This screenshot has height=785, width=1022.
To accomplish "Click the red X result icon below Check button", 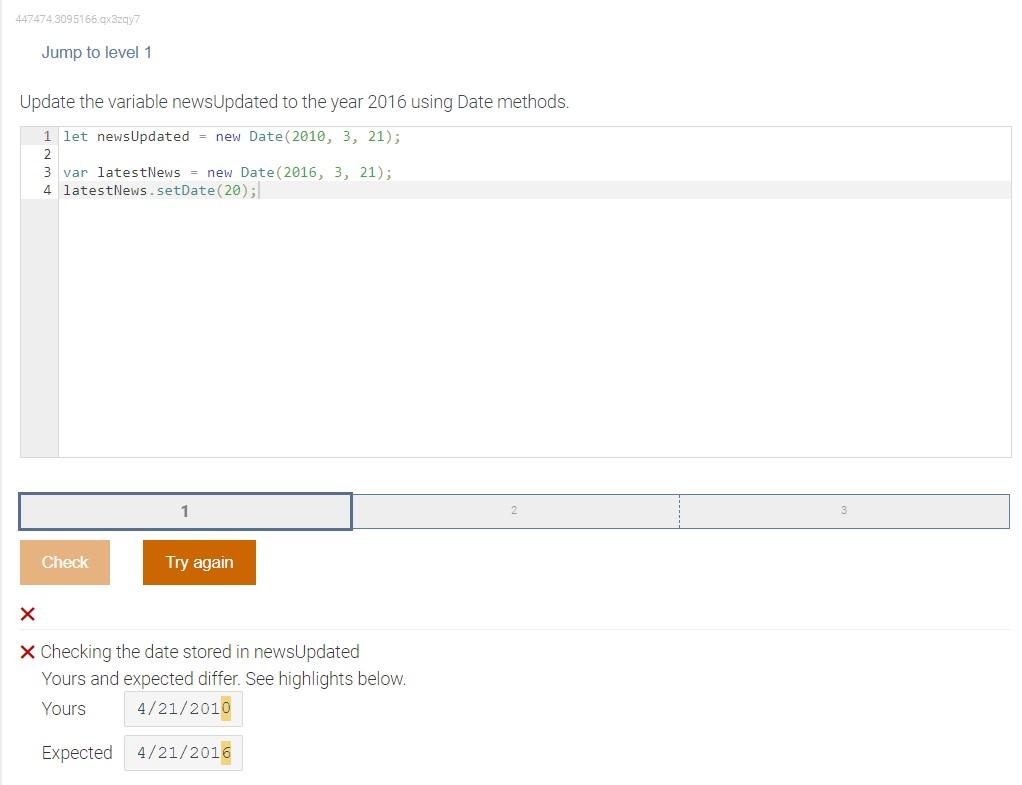I will [27, 614].
